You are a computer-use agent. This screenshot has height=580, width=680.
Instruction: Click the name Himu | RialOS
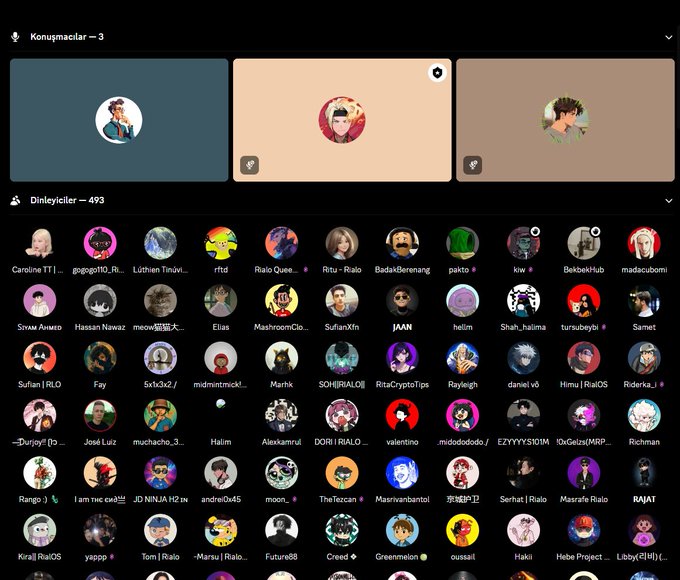583,385
